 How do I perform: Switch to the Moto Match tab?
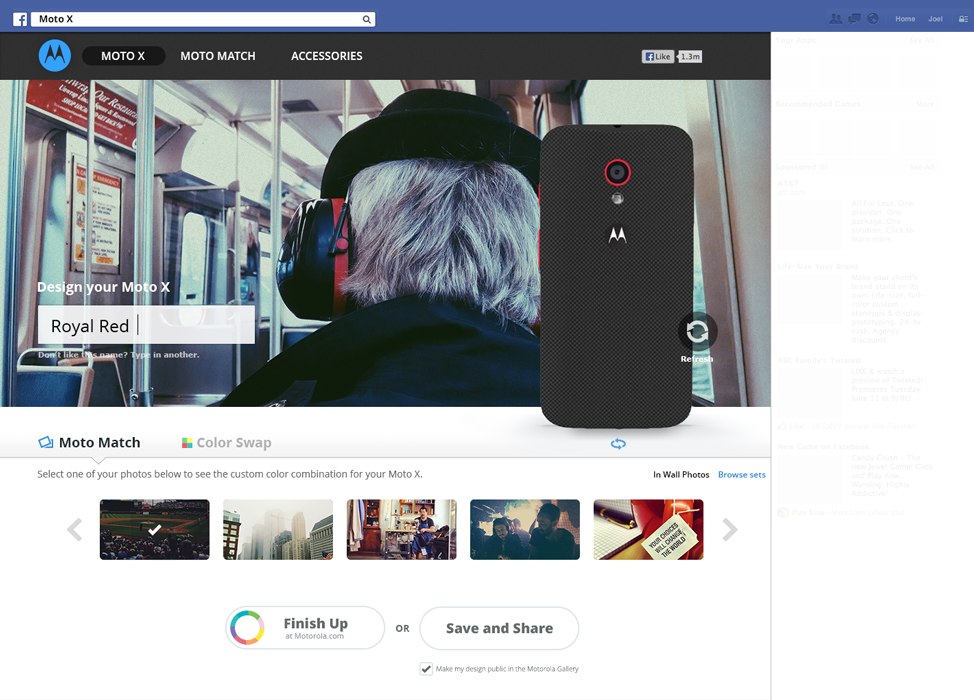[x=89, y=442]
